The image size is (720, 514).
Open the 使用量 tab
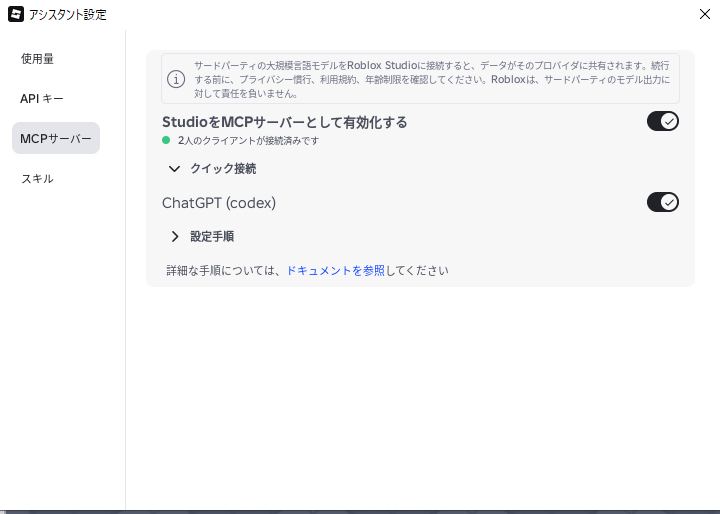click(x=37, y=59)
